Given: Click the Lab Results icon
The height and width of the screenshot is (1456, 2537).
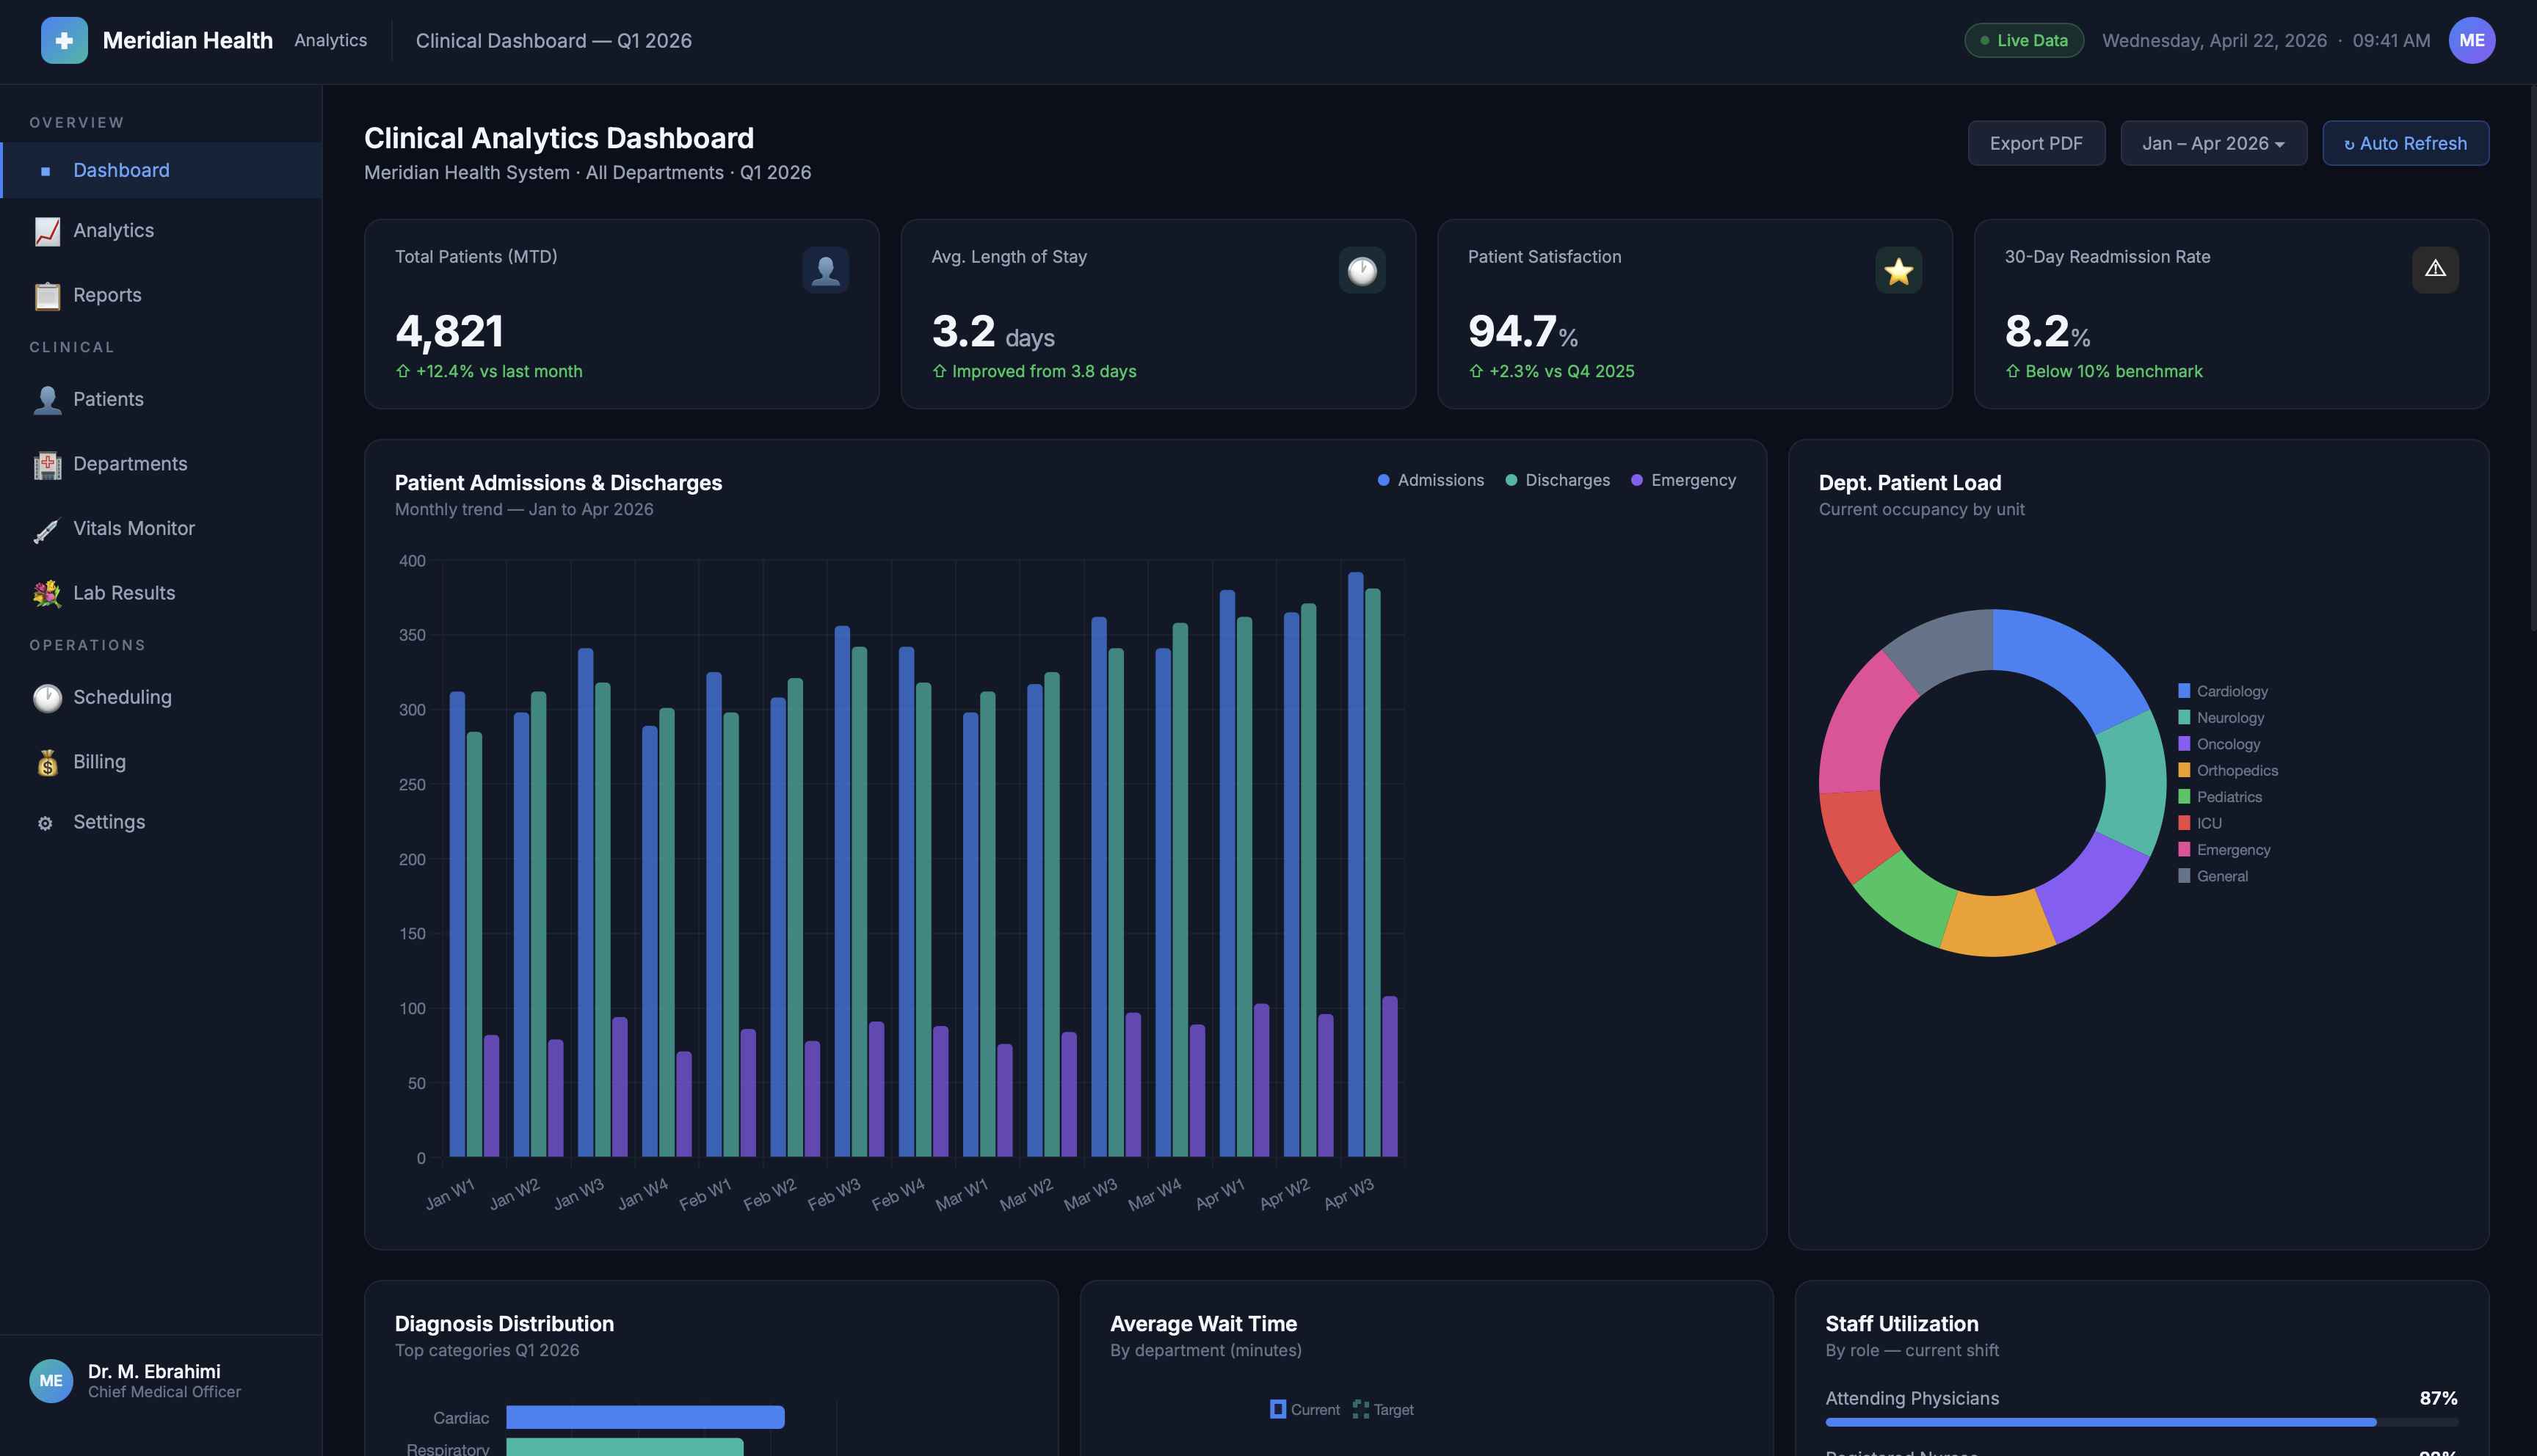Looking at the screenshot, I should click(47, 593).
